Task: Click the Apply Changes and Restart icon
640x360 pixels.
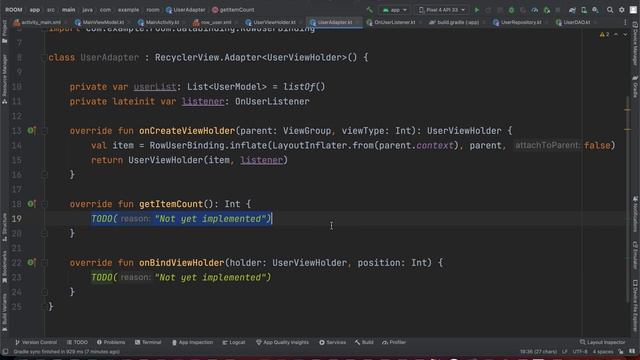Action: (488, 10)
